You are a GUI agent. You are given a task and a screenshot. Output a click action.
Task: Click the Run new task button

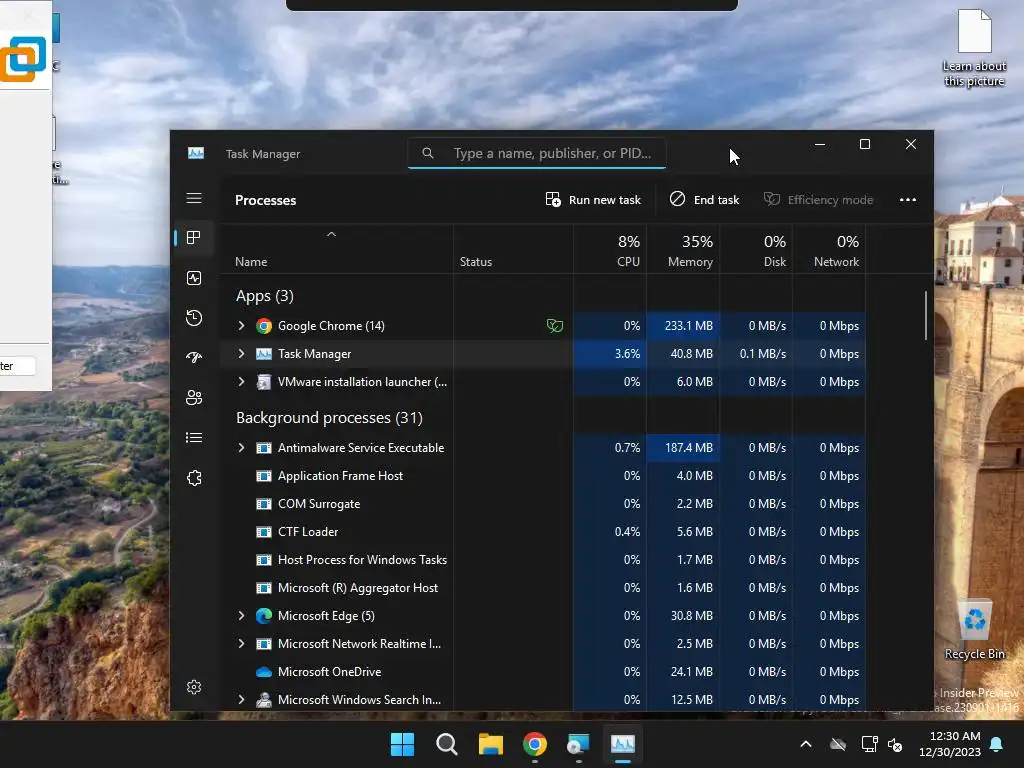coord(593,200)
